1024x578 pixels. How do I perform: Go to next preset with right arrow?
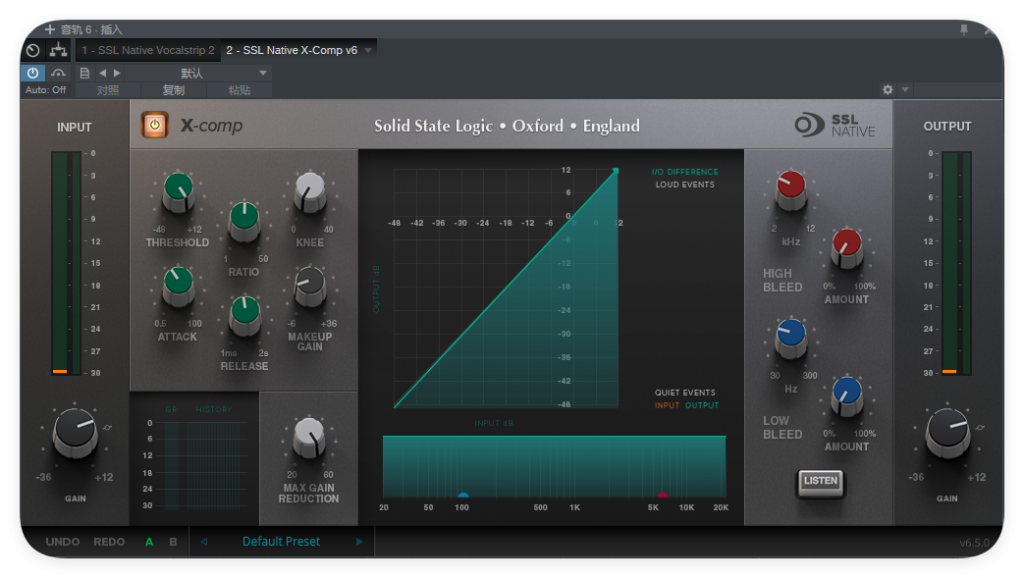(x=117, y=73)
